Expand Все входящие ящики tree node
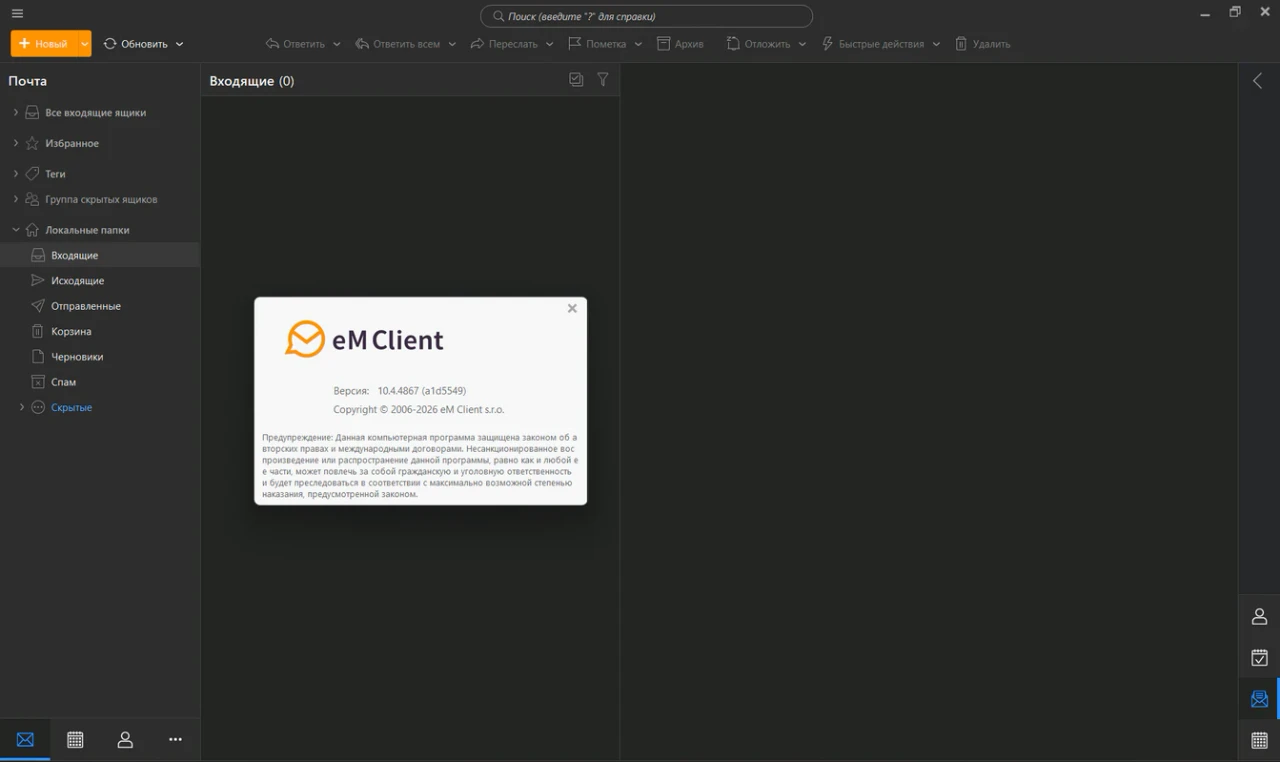Screen dimensions: 1280x762 coord(16,113)
